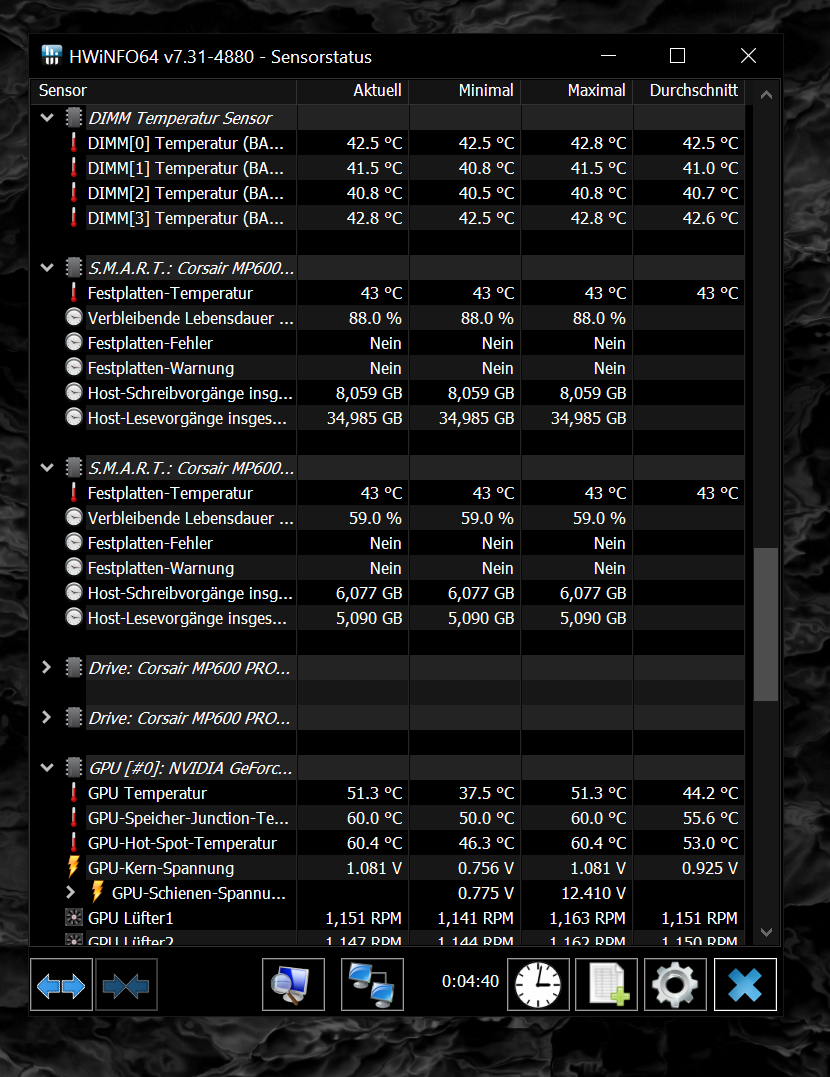830x1077 pixels.
Task: Click thermometer icon beside GPU Temperatur
Action: [74, 793]
